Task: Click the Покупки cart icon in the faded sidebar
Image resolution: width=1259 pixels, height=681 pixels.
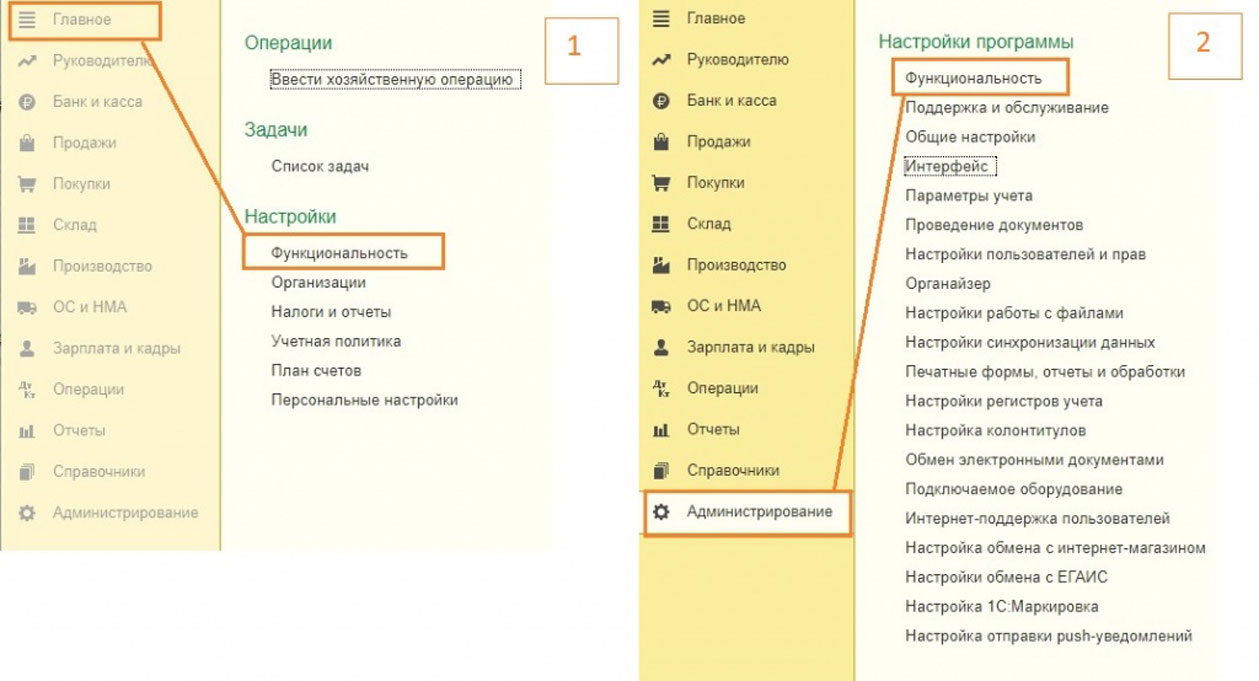Action: [x=28, y=184]
